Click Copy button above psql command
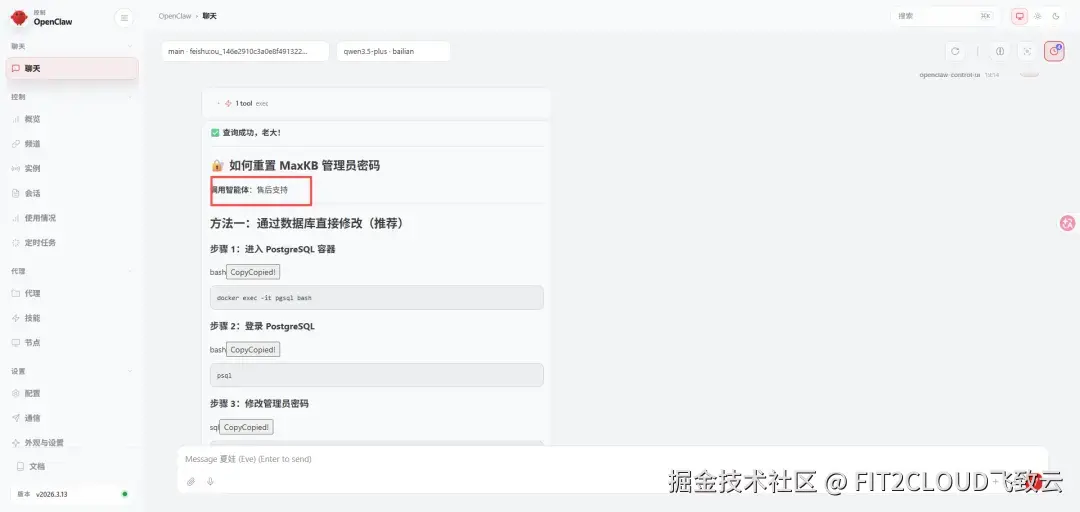Image resolution: width=1080 pixels, height=512 pixels. [x=253, y=349]
